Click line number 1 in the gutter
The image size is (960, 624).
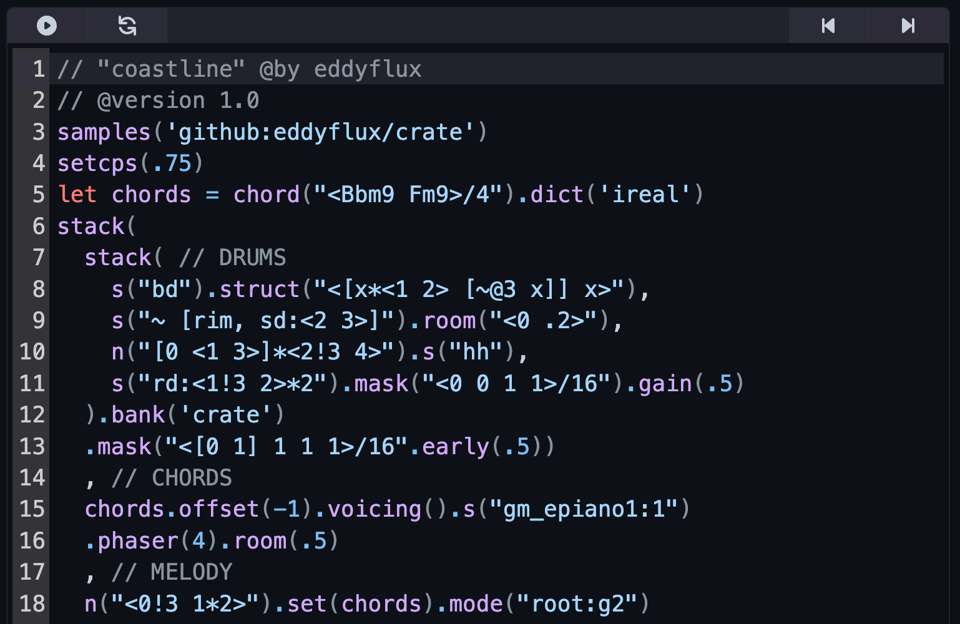[38, 69]
